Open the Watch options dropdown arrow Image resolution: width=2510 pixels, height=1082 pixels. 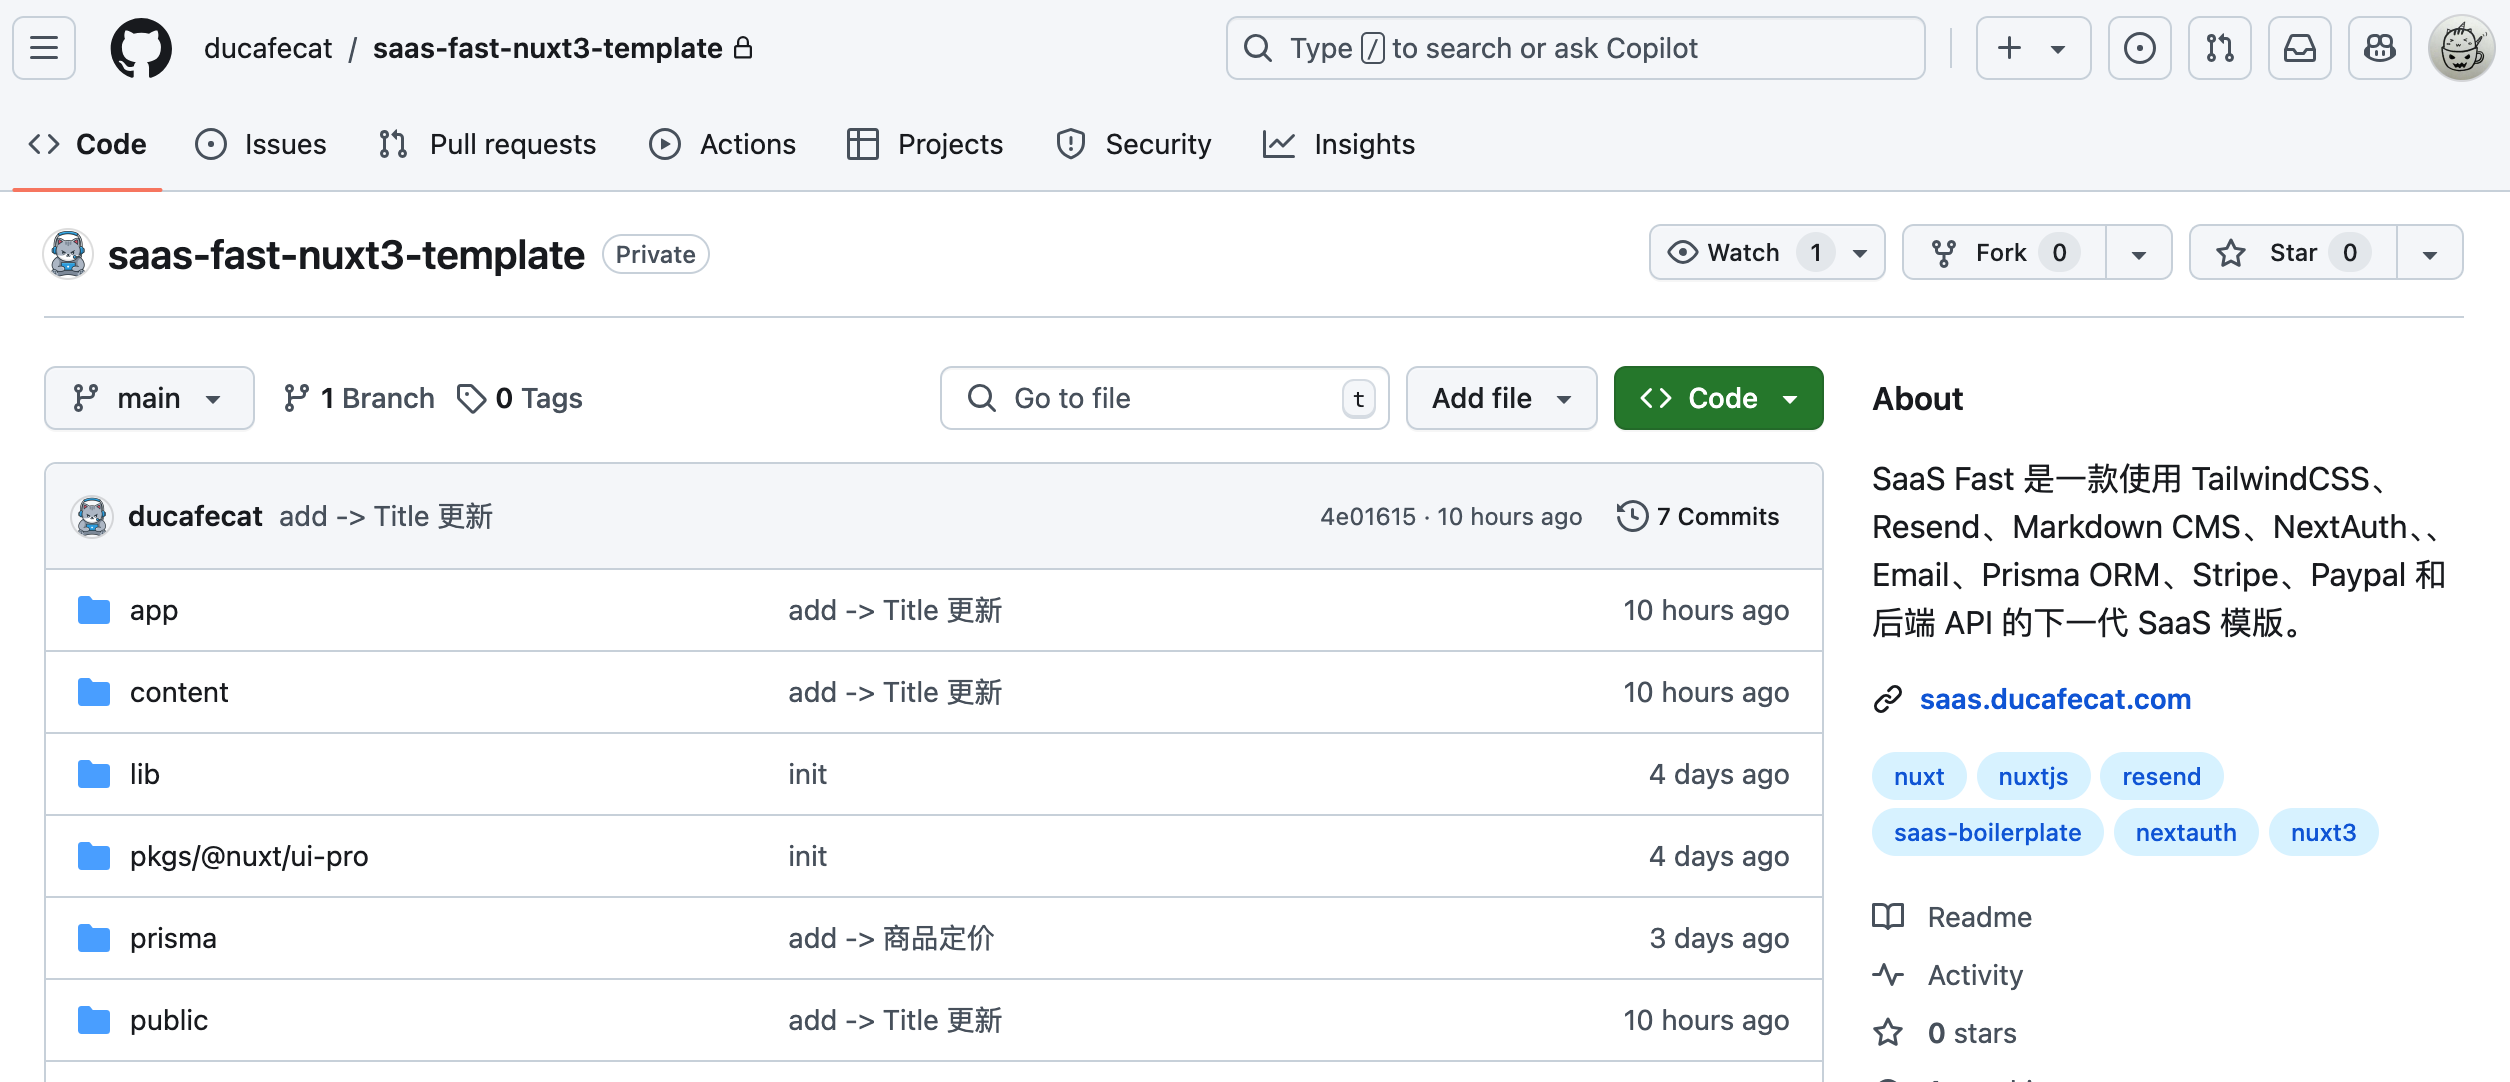click(x=1860, y=253)
